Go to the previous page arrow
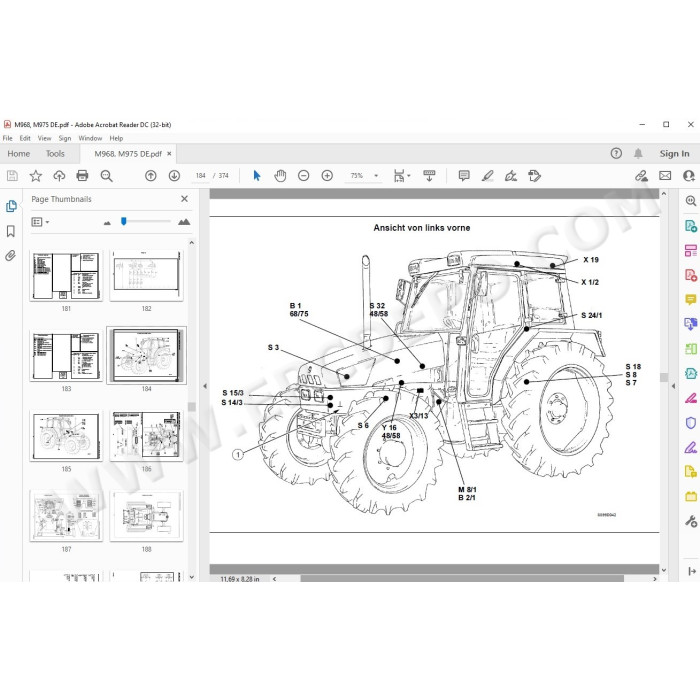This screenshot has height=700, width=700. (151, 176)
